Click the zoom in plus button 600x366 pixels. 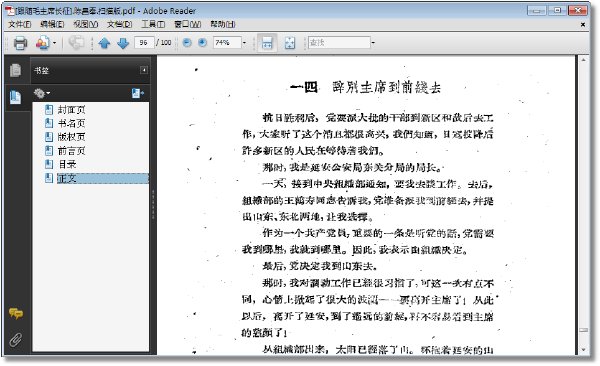pyautogui.click(x=202, y=42)
